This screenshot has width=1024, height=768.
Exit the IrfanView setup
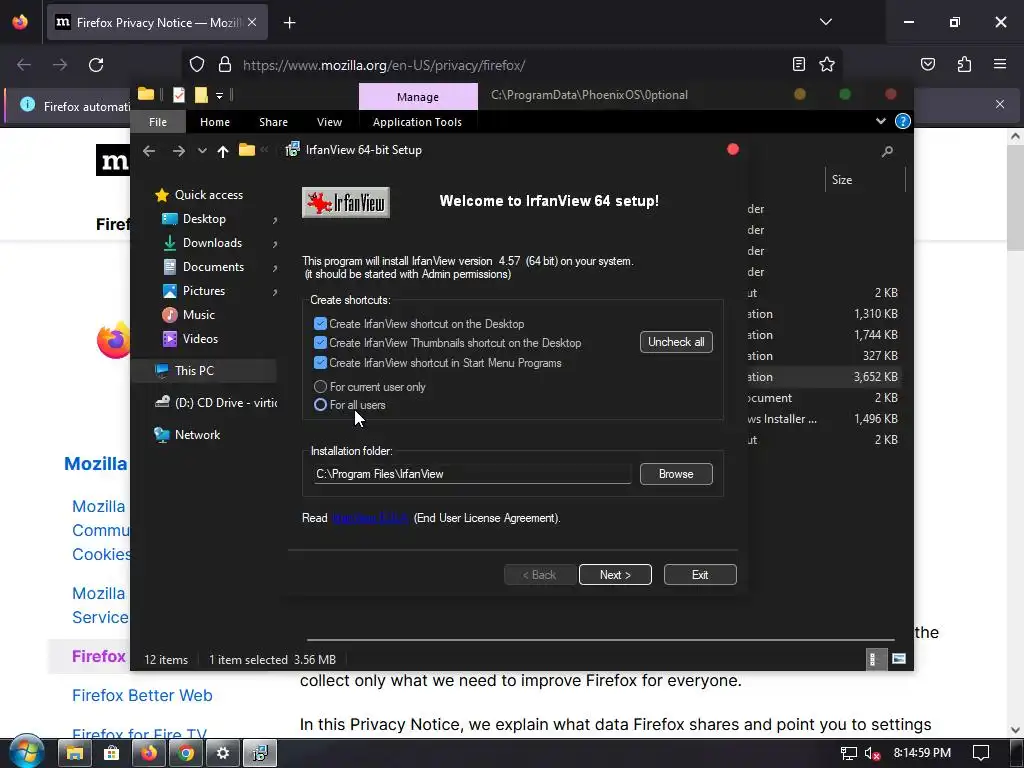700,575
